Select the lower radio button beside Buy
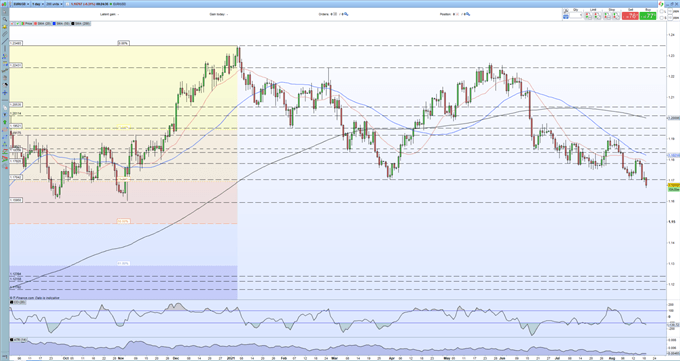This screenshot has height=361, width=680. click(661, 18)
